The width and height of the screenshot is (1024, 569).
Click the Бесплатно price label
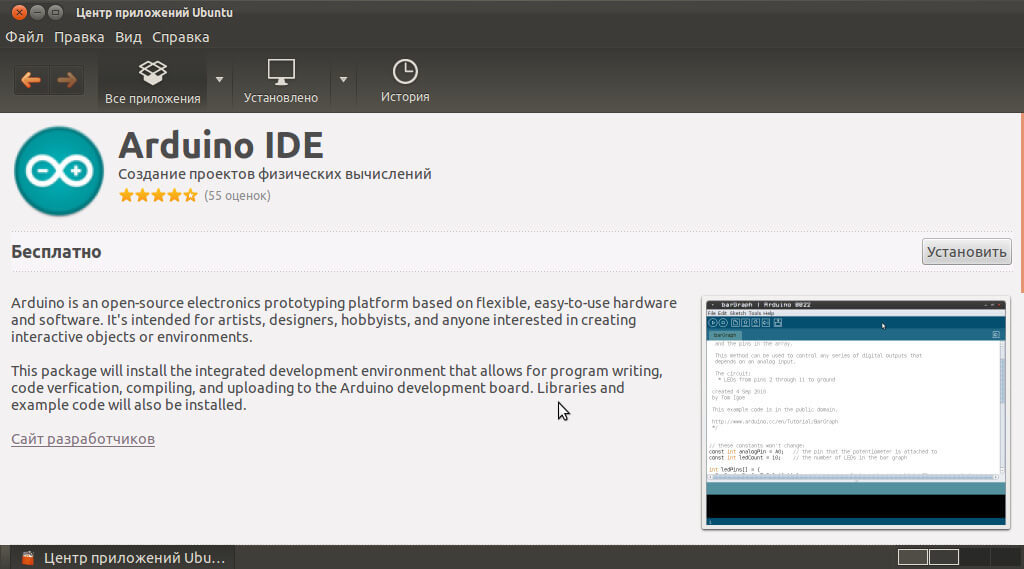pyautogui.click(x=56, y=252)
